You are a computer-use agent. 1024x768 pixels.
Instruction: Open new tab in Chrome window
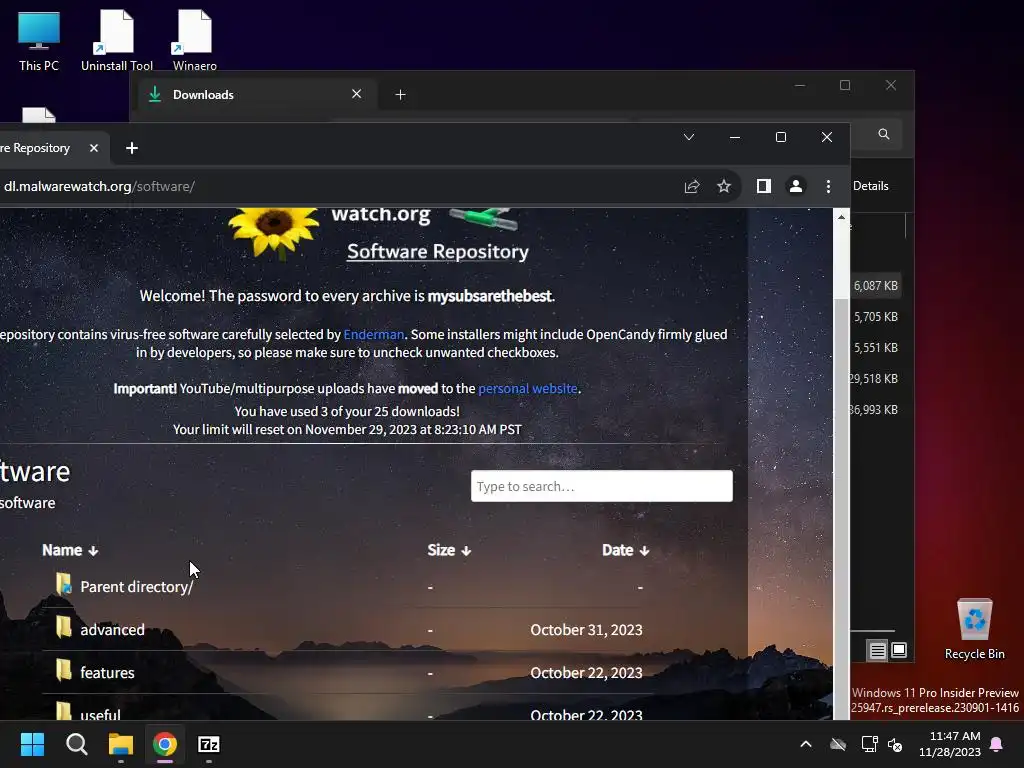coord(132,148)
